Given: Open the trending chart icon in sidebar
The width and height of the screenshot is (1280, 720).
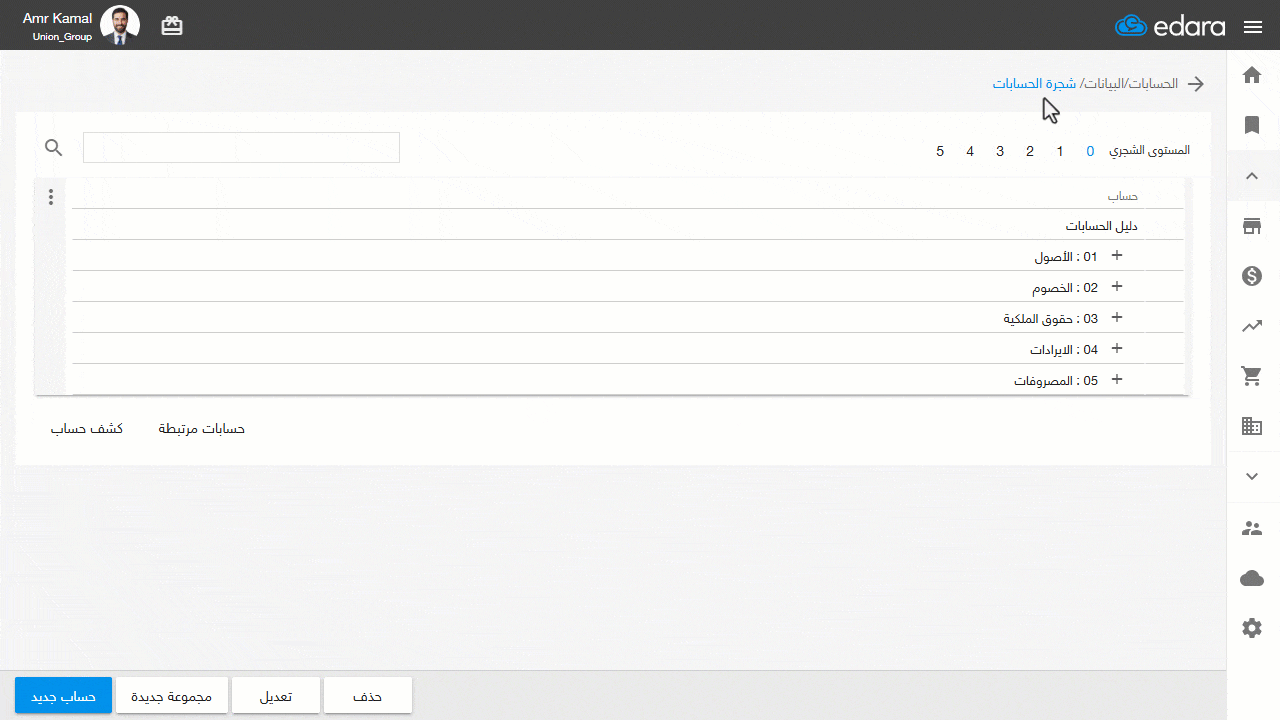Looking at the screenshot, I should point(1252,326).
